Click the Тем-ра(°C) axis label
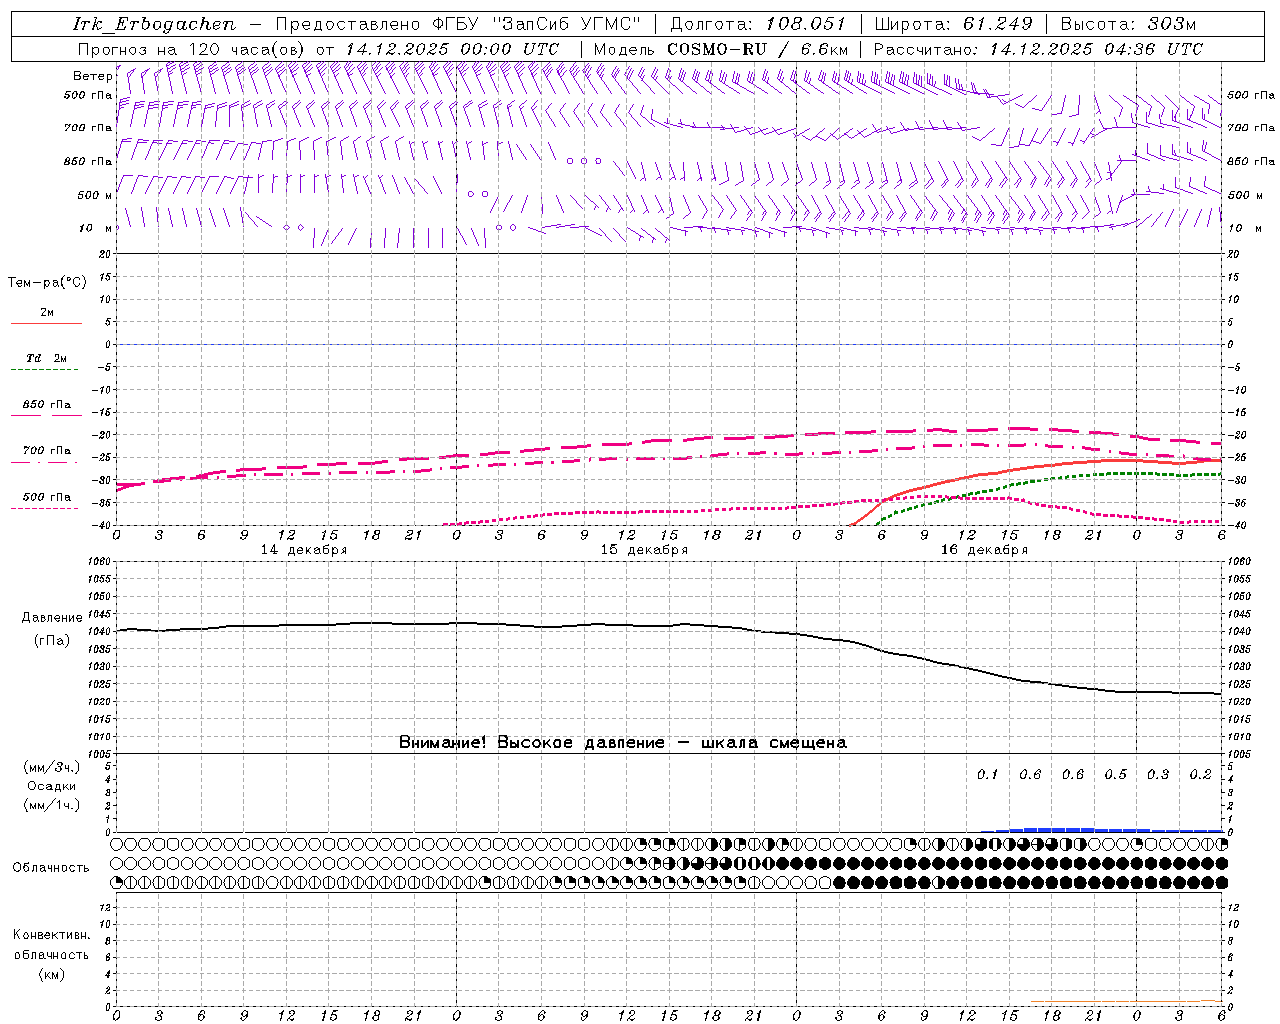This screenshot has height=1024, width=1280. [x=47, y=283]
